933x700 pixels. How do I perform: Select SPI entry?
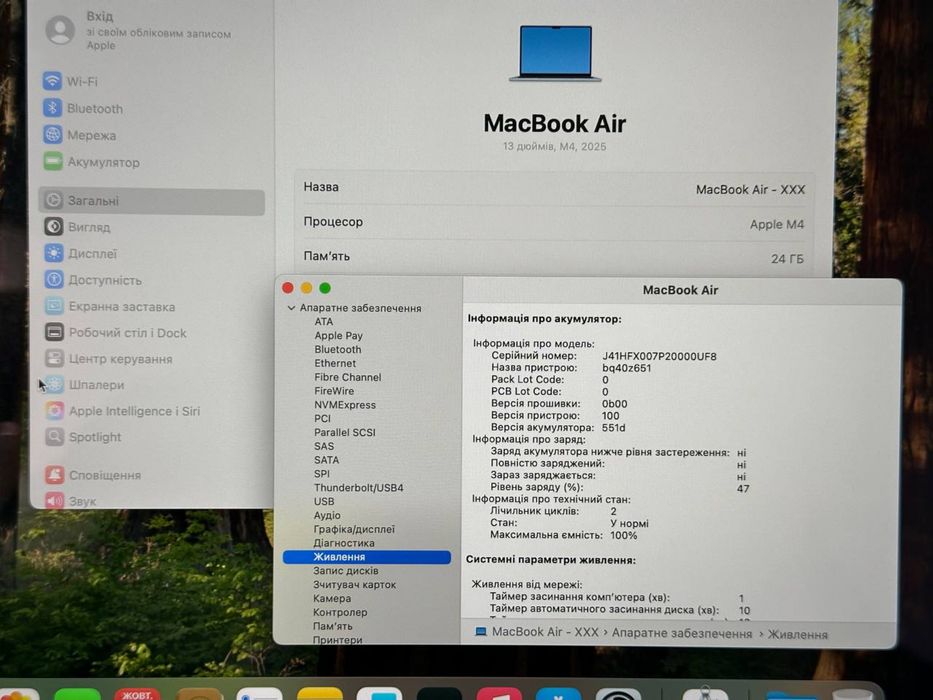point(321,474)
